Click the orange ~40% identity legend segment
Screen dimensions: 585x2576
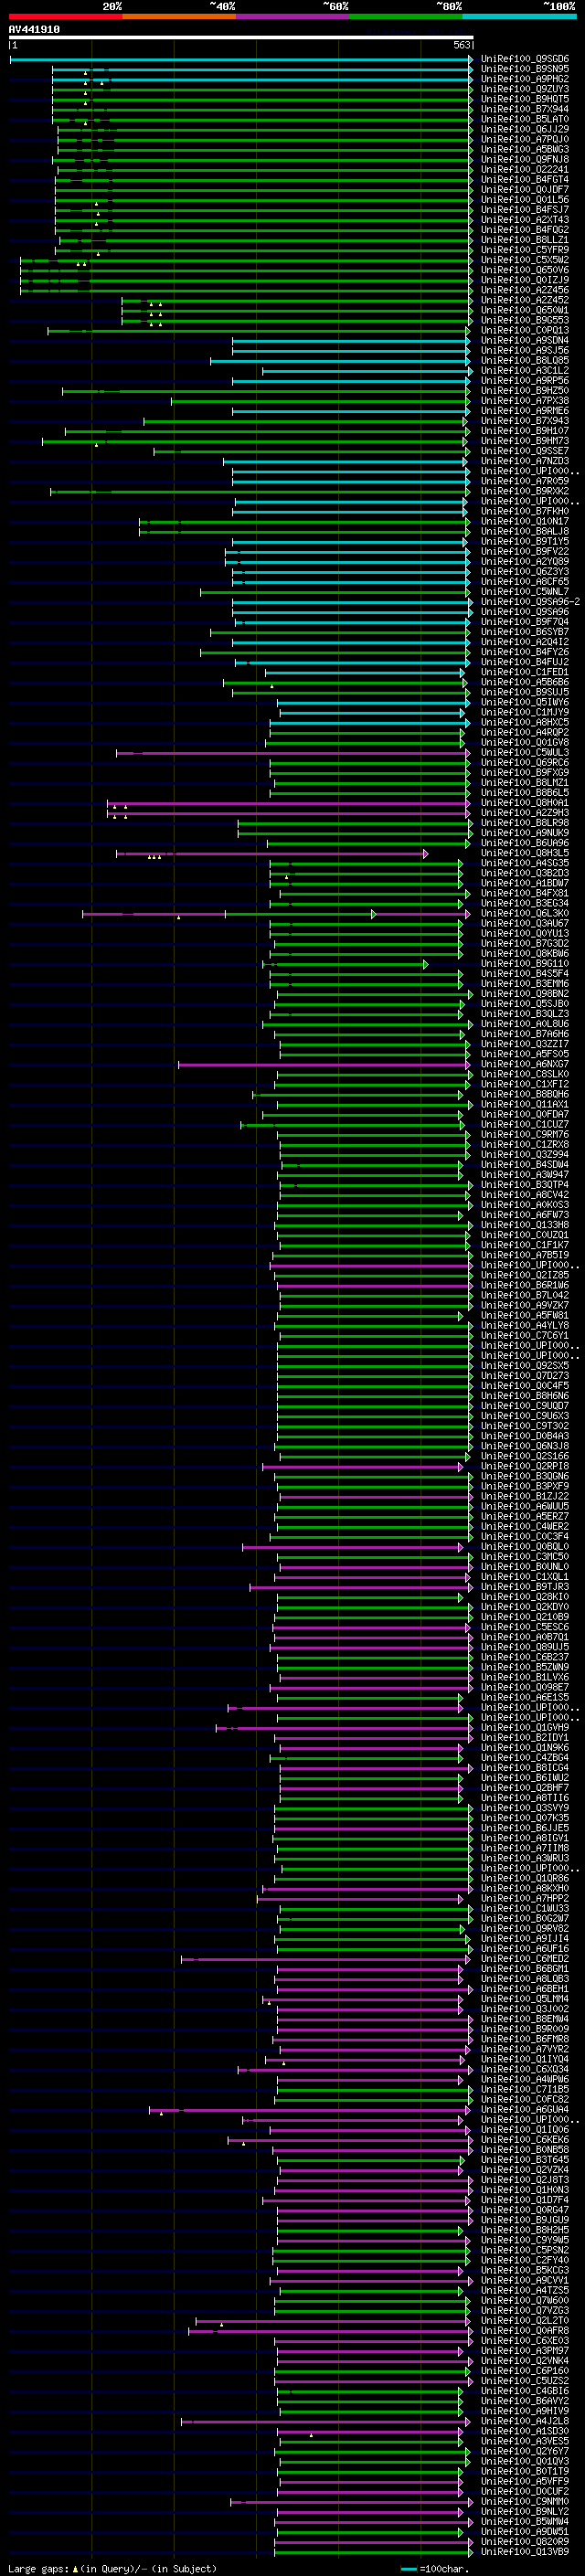(x=179, y=16)
